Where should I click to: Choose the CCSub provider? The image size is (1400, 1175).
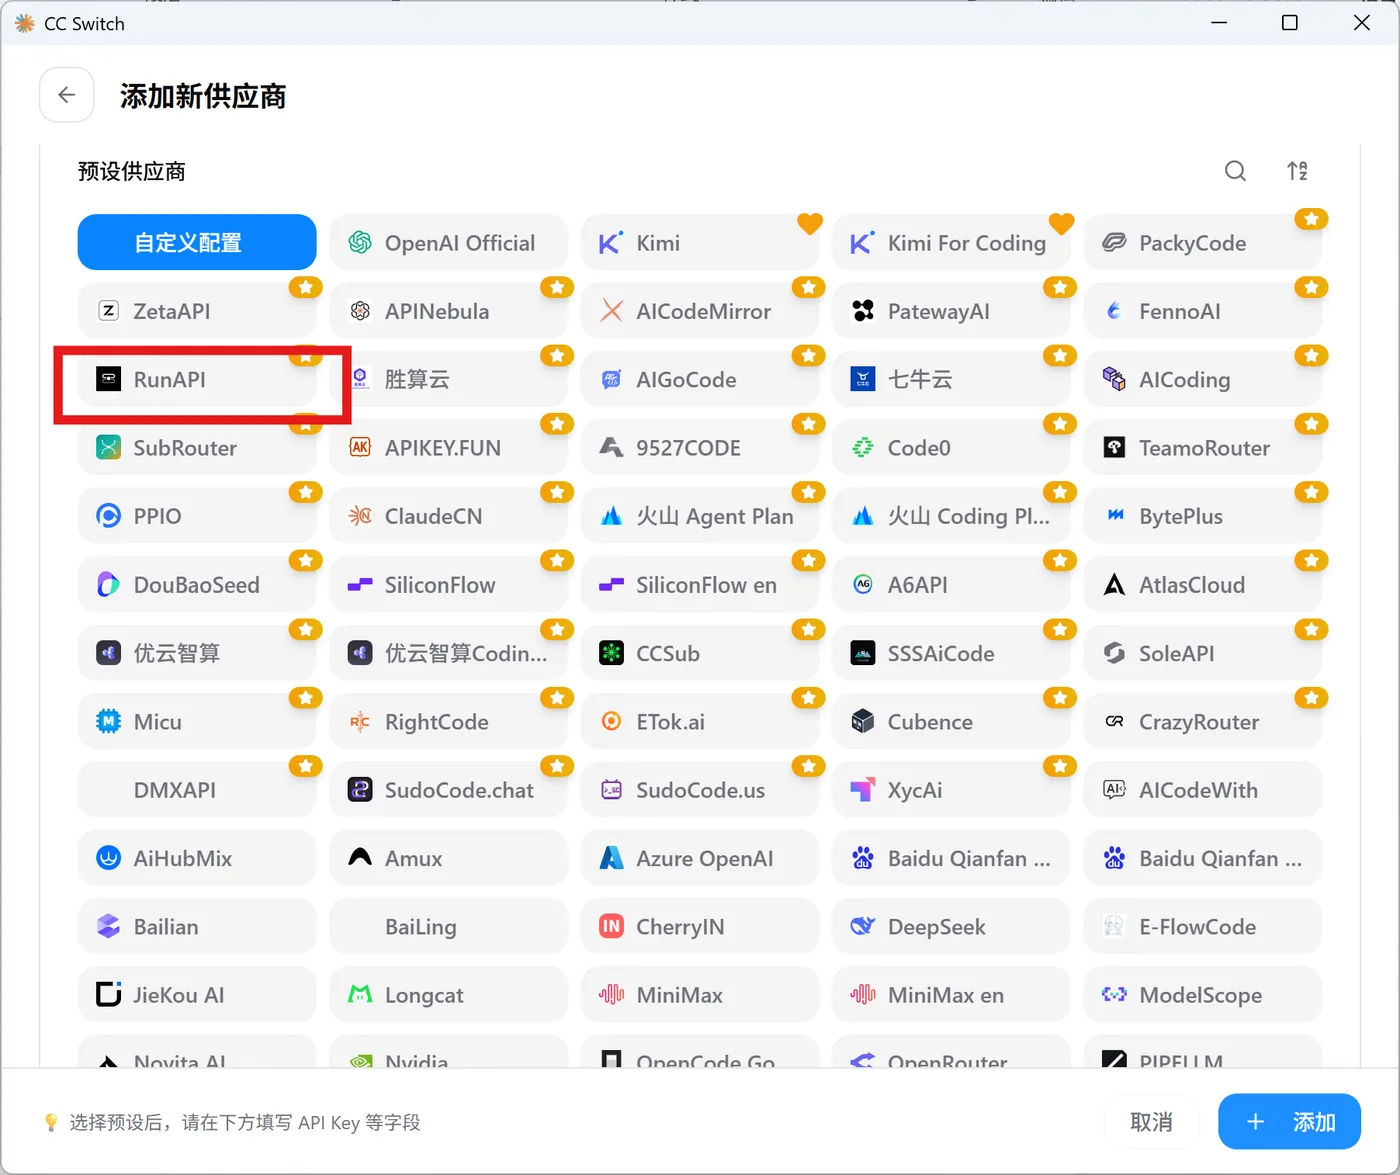pyautogui.click(x=700, y=653)
